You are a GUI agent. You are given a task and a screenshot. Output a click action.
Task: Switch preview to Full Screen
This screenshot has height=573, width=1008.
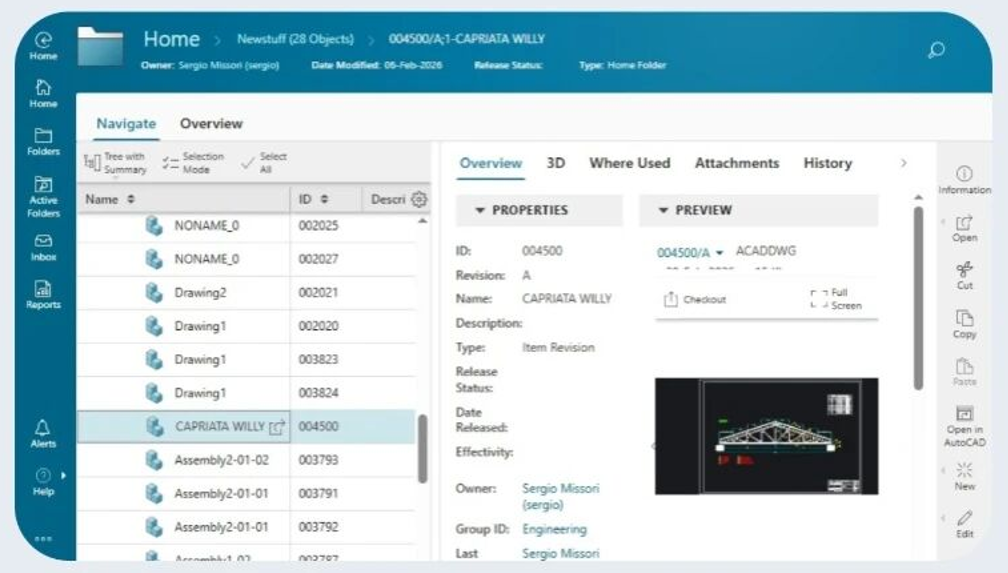[x=836, y=299]
